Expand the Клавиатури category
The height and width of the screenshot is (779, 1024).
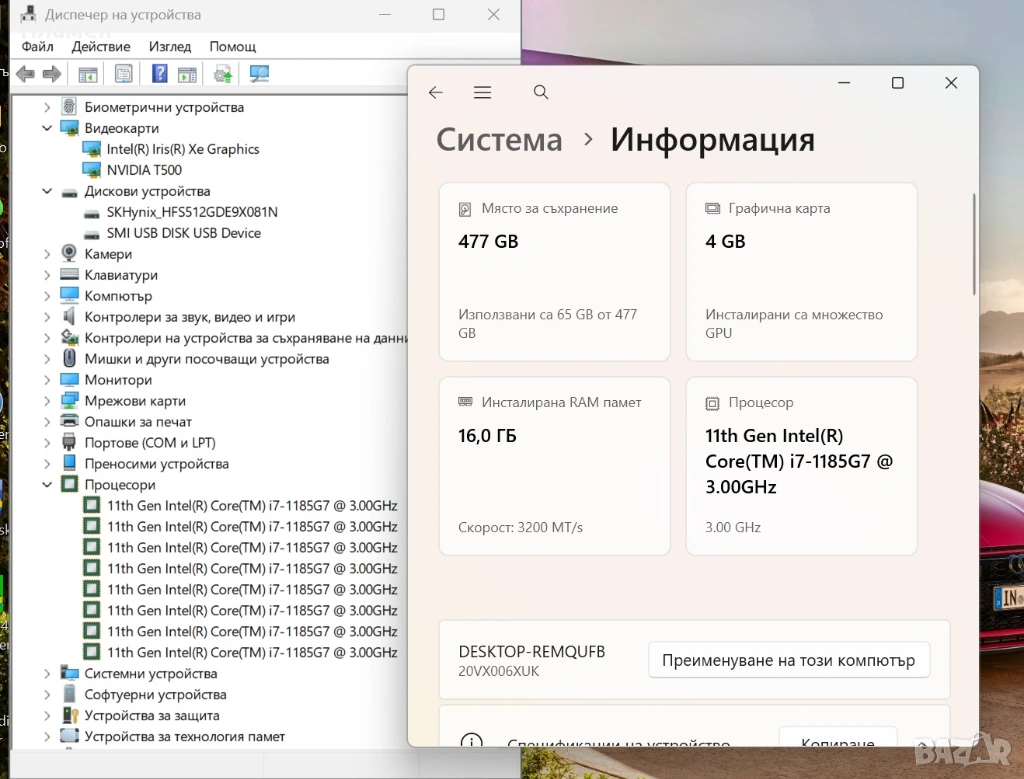point(47,275)
